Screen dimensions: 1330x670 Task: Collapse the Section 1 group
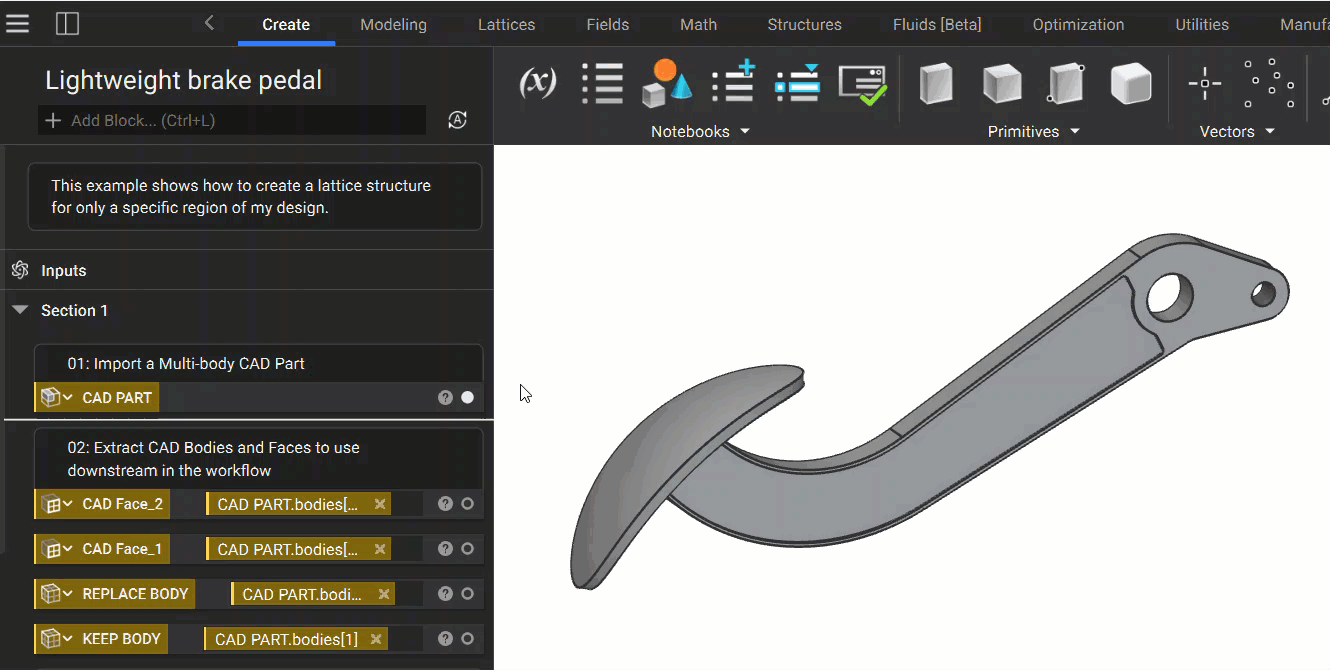(x=20, y=310)
